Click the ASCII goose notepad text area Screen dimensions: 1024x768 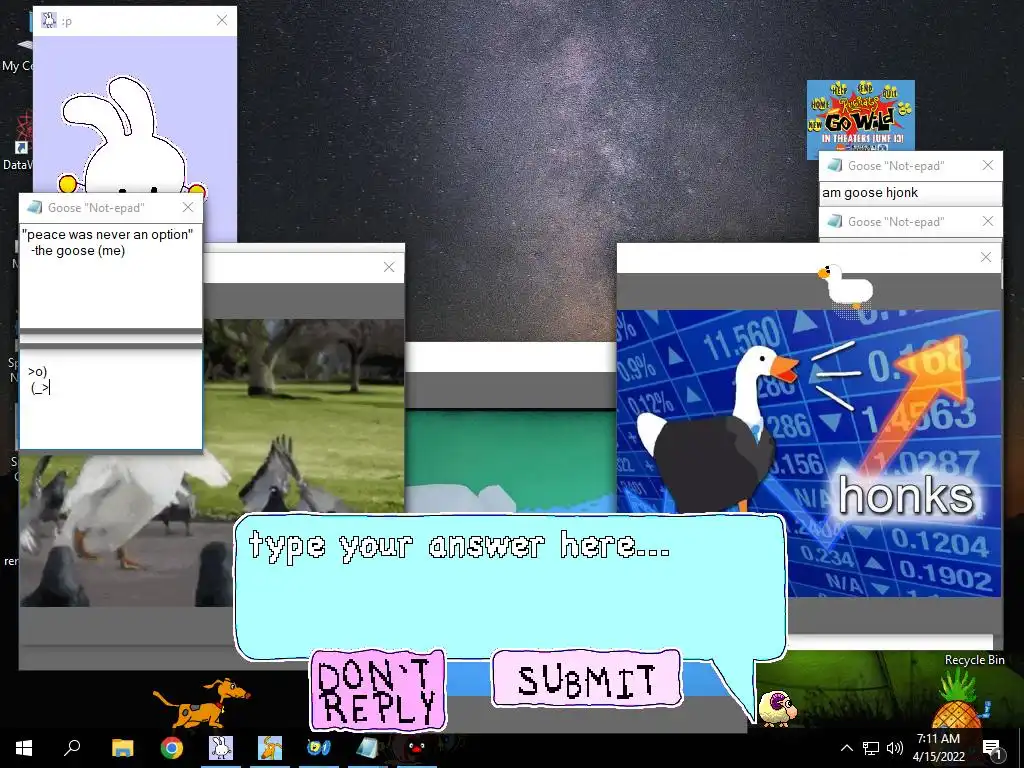click(x=111, y=398)
